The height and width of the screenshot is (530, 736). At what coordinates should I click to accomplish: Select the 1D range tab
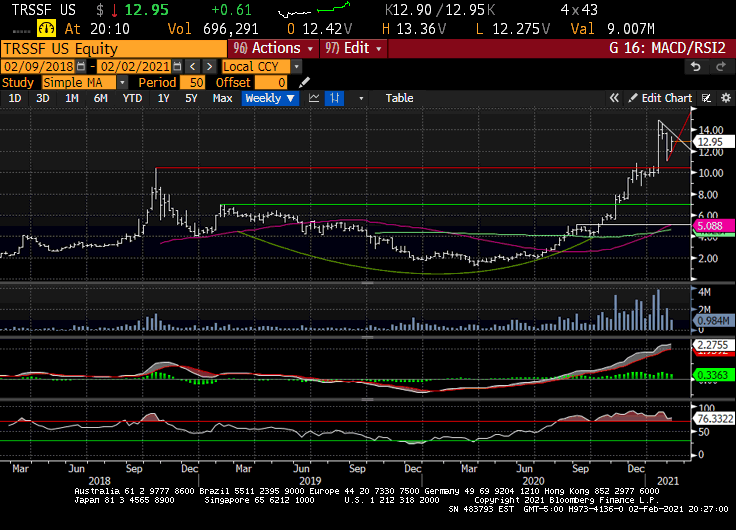click(x=15, y=98)
